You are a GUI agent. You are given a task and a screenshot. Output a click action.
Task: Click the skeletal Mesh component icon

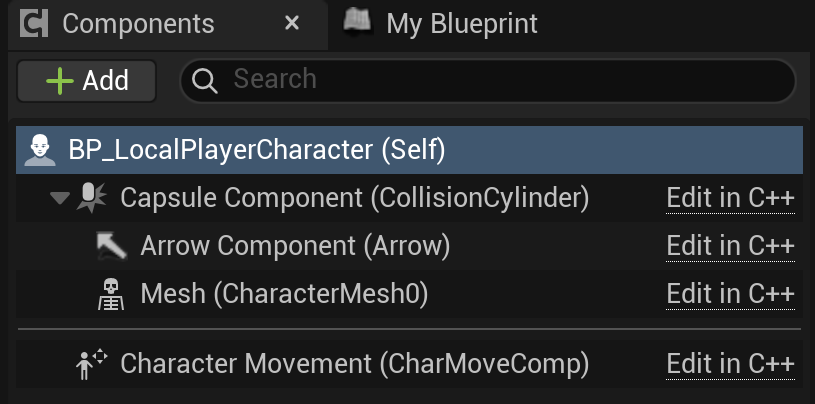tap(111, 294)
